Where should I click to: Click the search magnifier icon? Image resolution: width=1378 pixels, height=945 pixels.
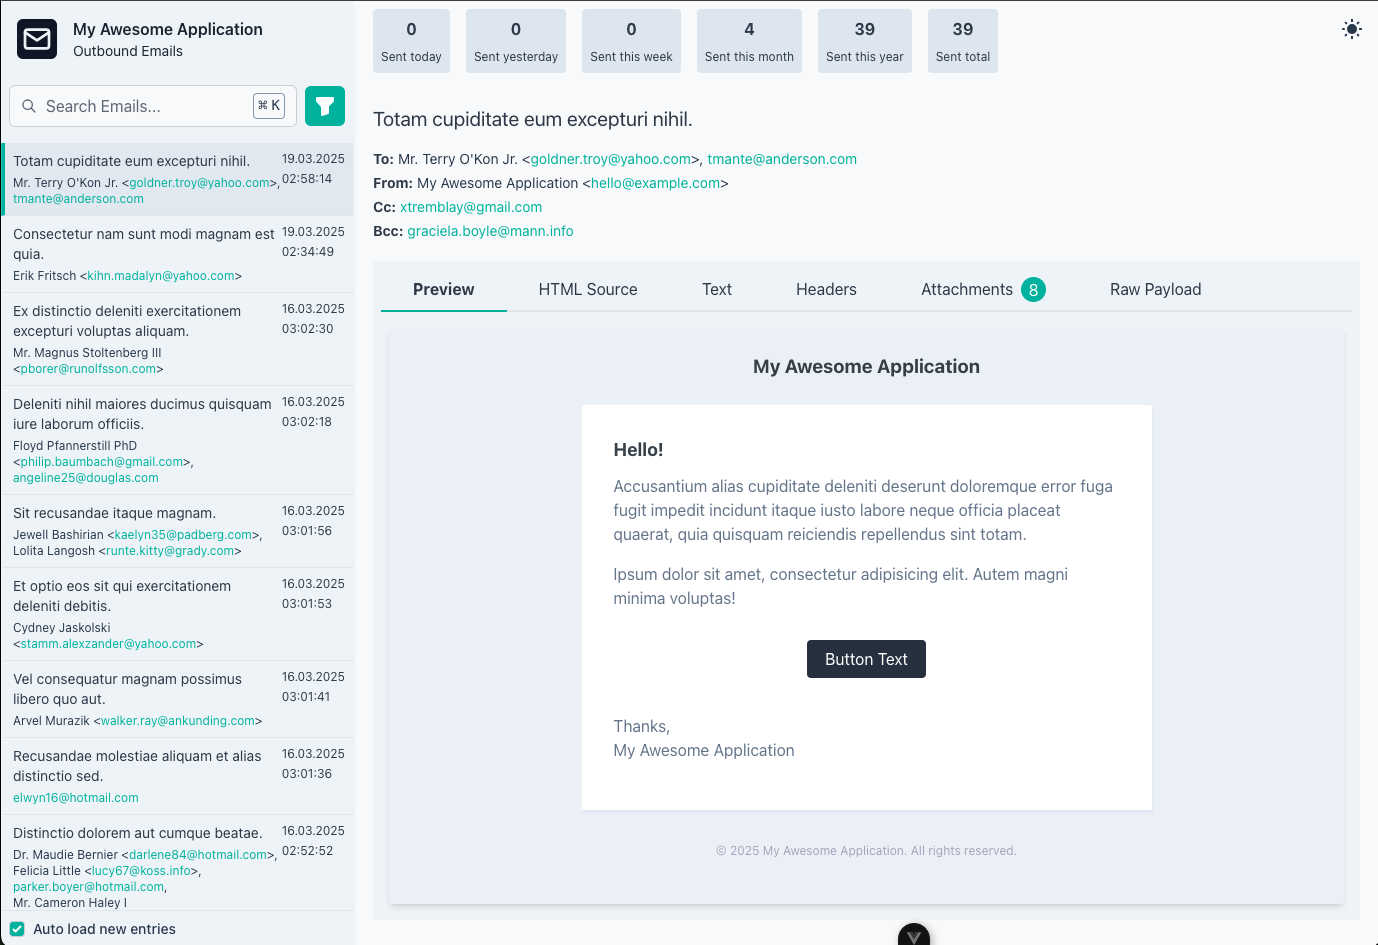click(29, 105)
